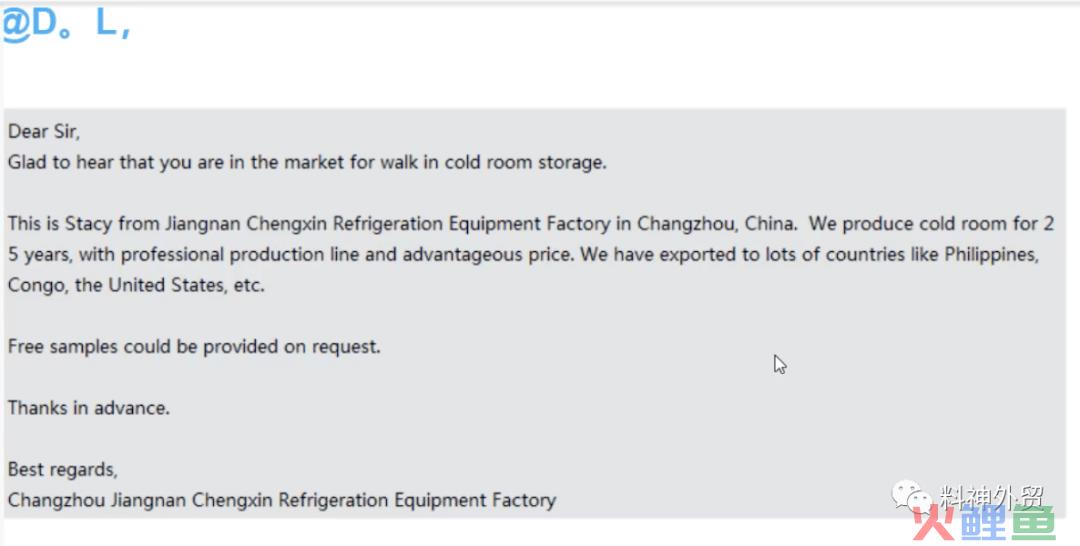The image size is (1080, 546).
Task: Click the 'Thanks in advance.' line
Action: click(88, 408)
